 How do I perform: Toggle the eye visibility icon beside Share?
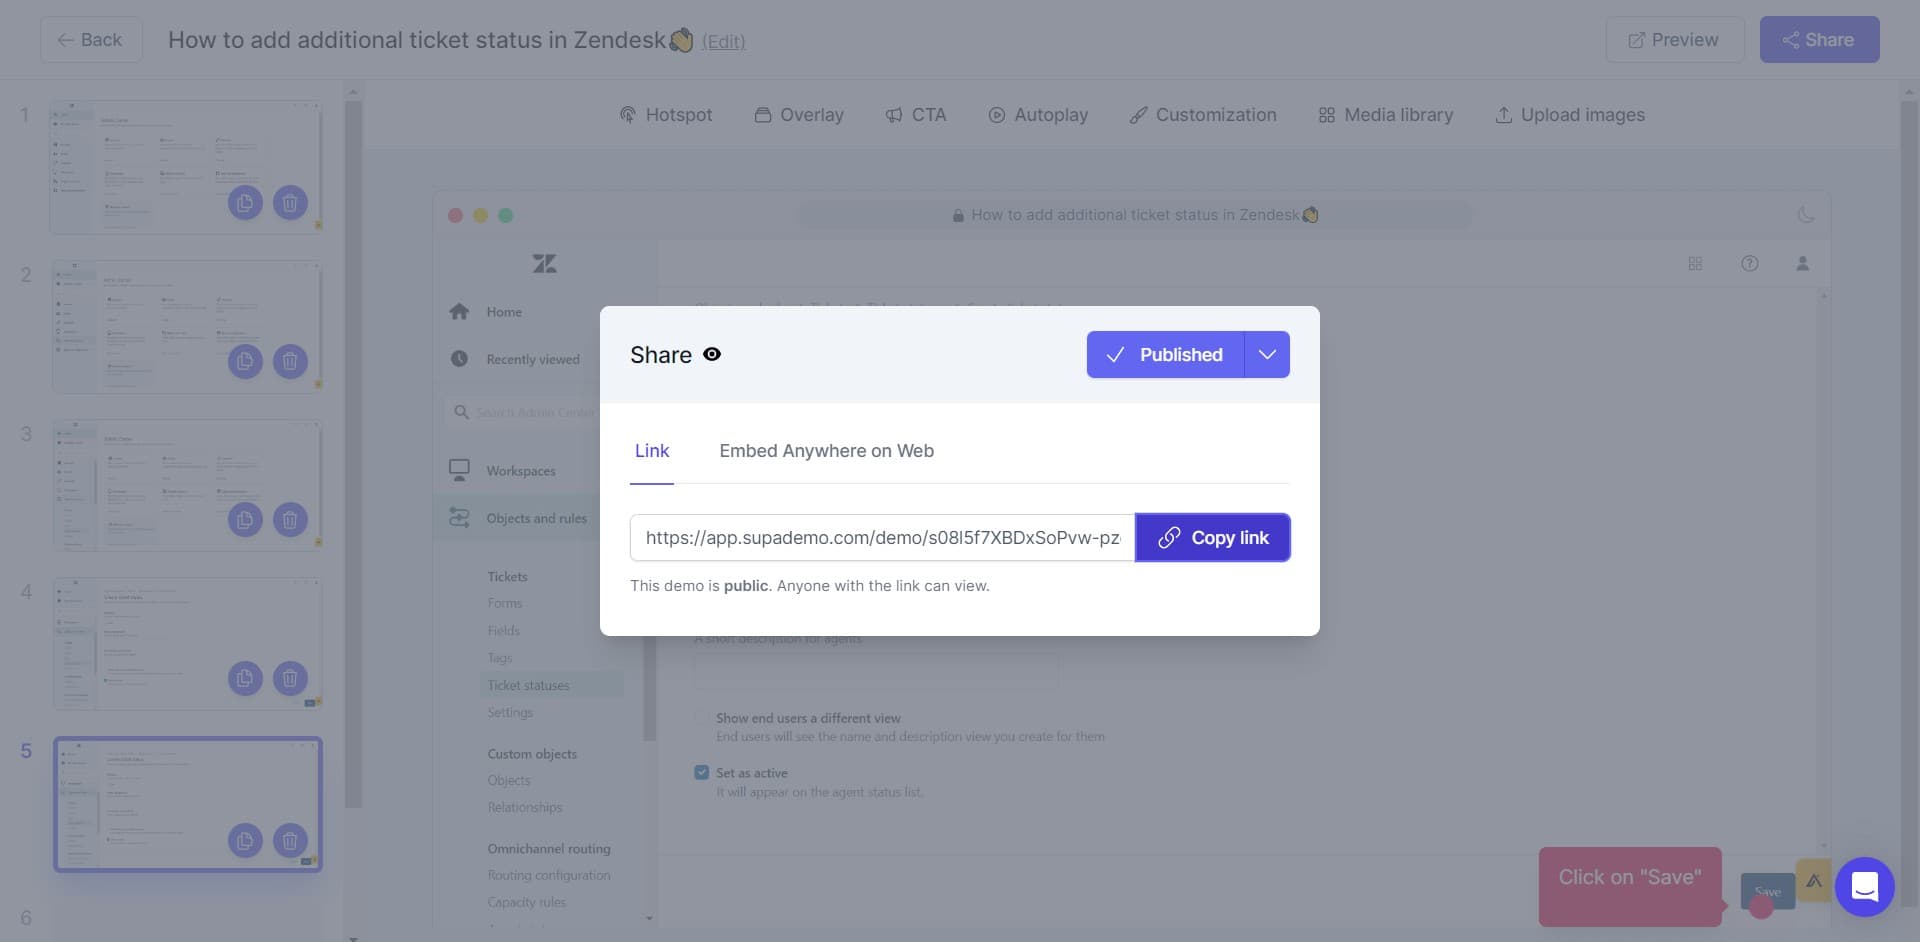[x=711, y=354]
